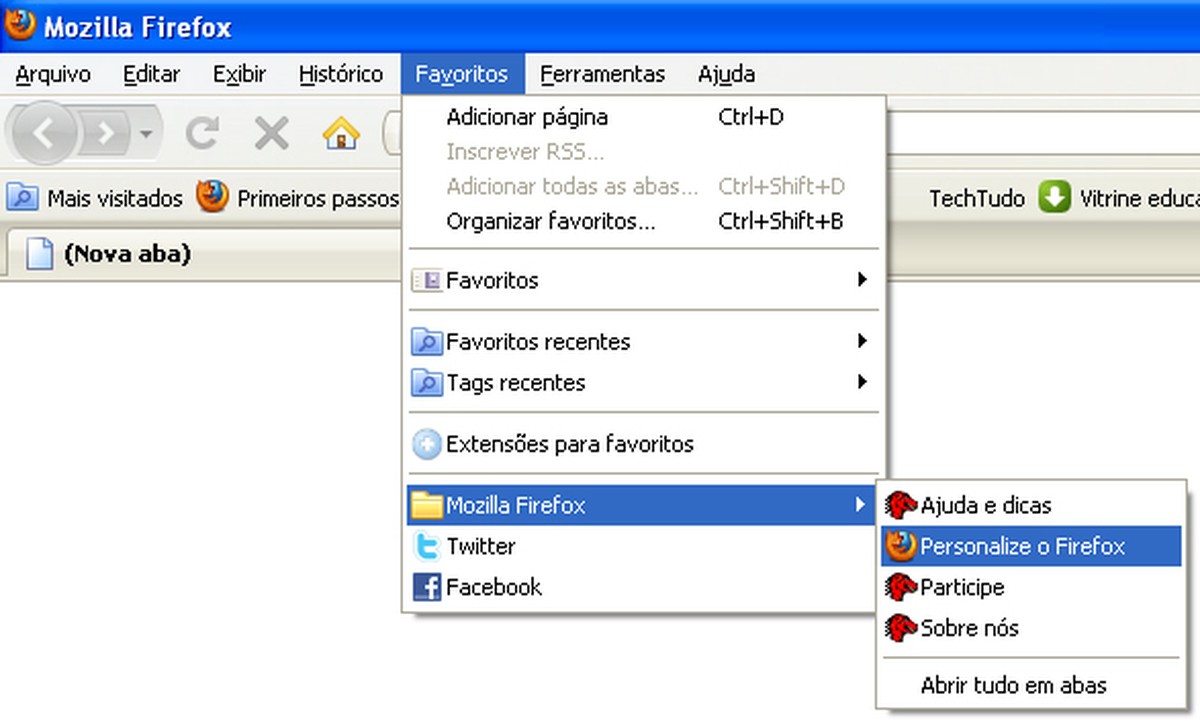Open the Twitter bookmark label
1200x722 pixels.
tap(481, 546)
